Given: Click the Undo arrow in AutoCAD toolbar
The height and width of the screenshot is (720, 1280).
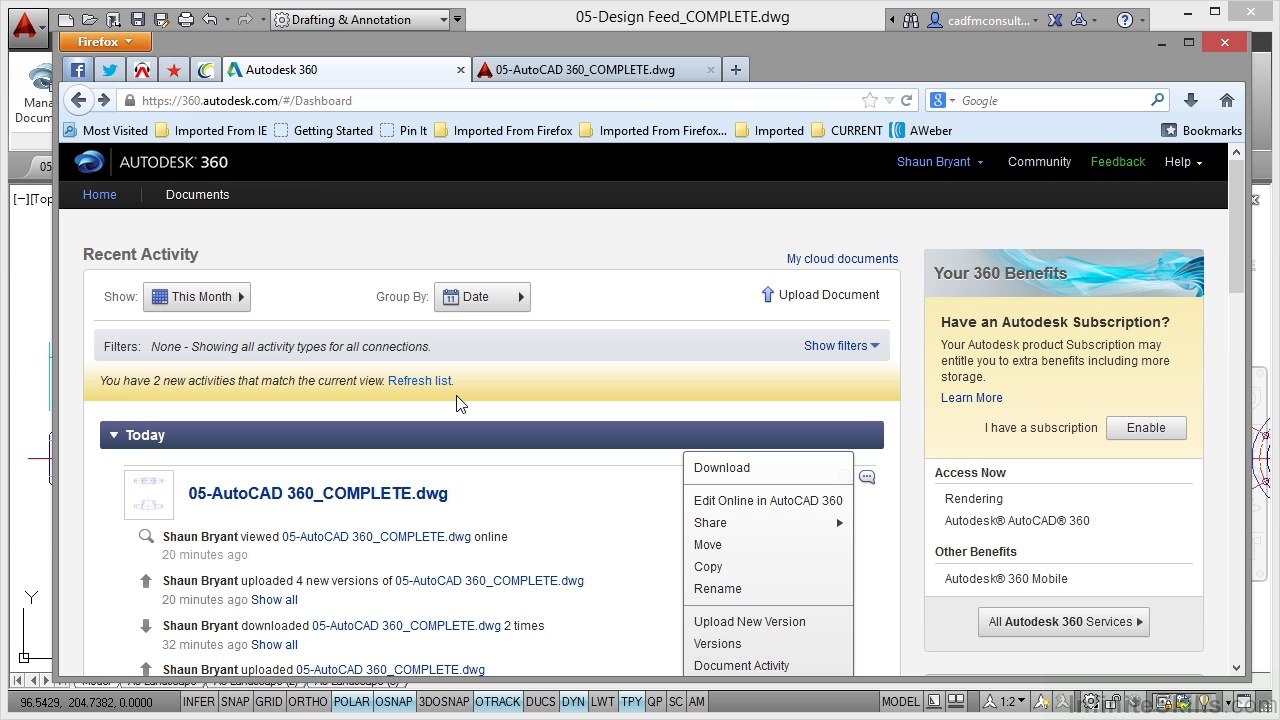Looking at the screenshot, I should (210, 20).
